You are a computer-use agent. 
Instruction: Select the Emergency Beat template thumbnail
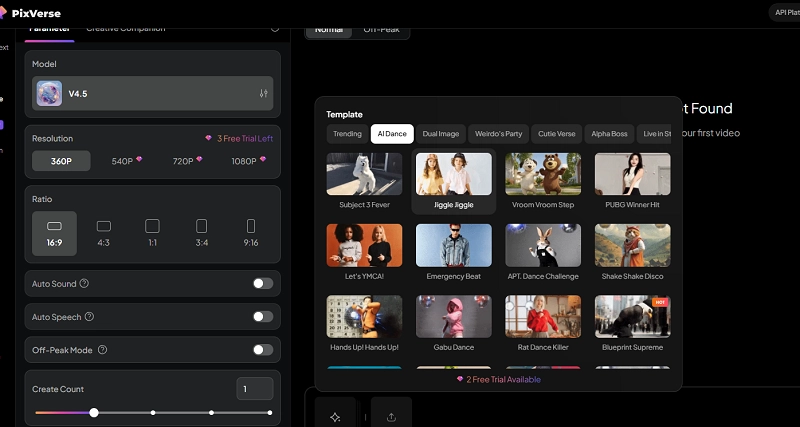(x=453, y=245)
